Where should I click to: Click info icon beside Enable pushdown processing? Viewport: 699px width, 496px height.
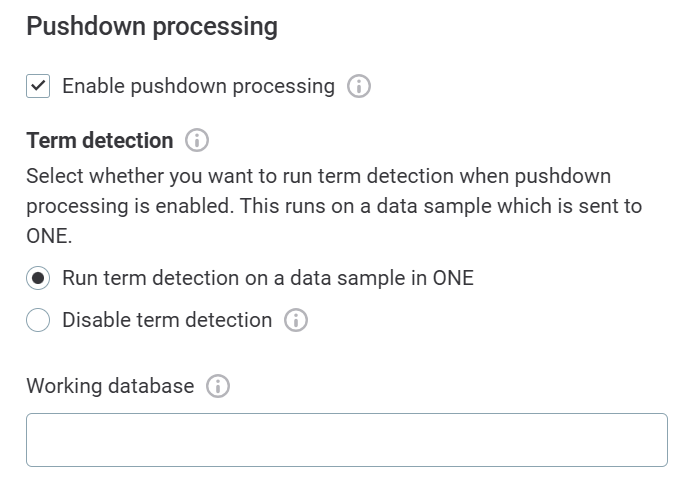coord(359,87)
